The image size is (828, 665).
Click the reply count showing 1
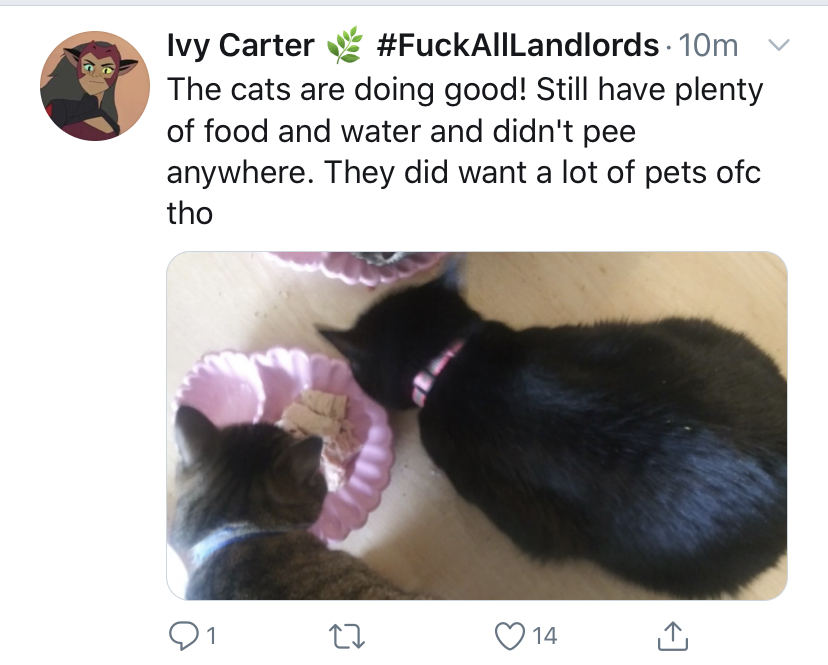coord(211,636)
